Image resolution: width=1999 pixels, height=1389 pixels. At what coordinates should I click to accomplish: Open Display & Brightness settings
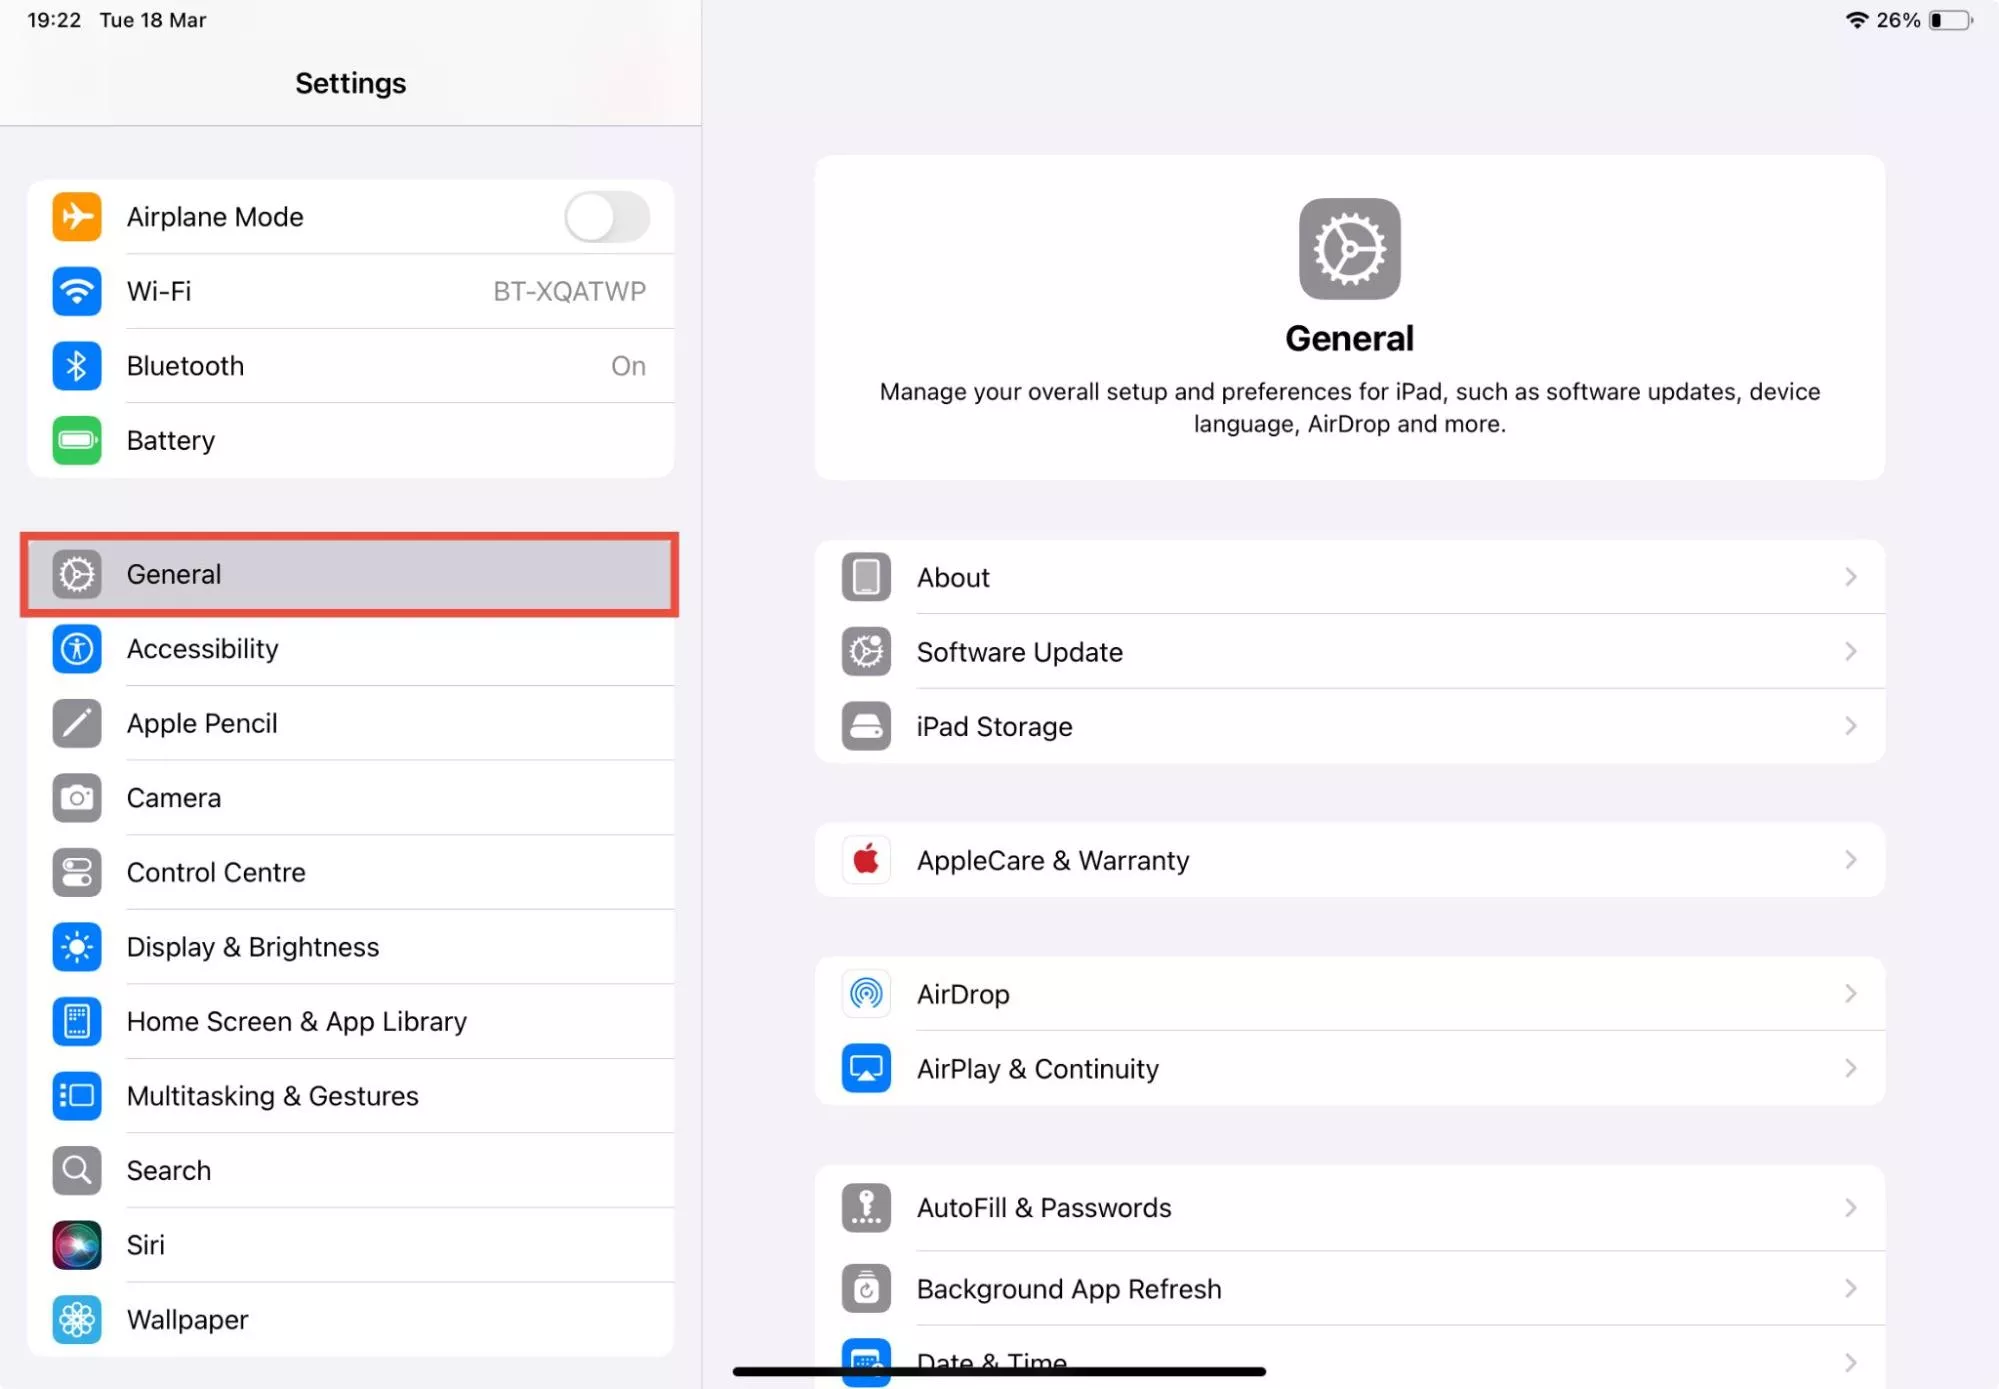[253, 947]
